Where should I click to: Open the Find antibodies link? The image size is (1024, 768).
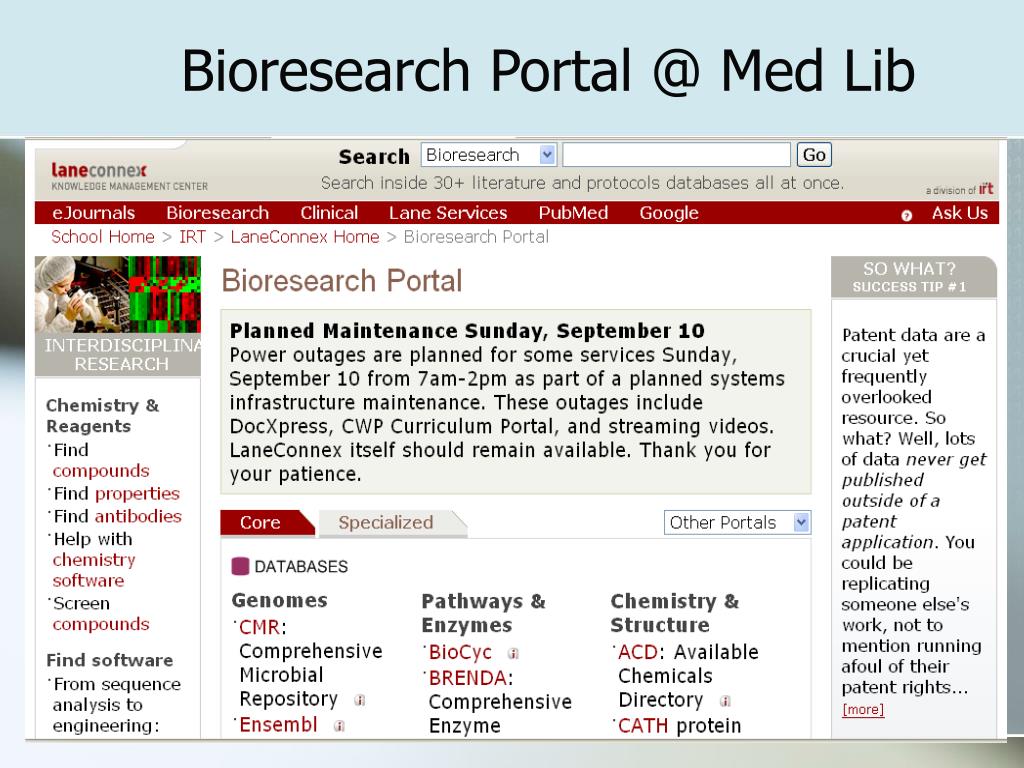click(x=138, y=517)
